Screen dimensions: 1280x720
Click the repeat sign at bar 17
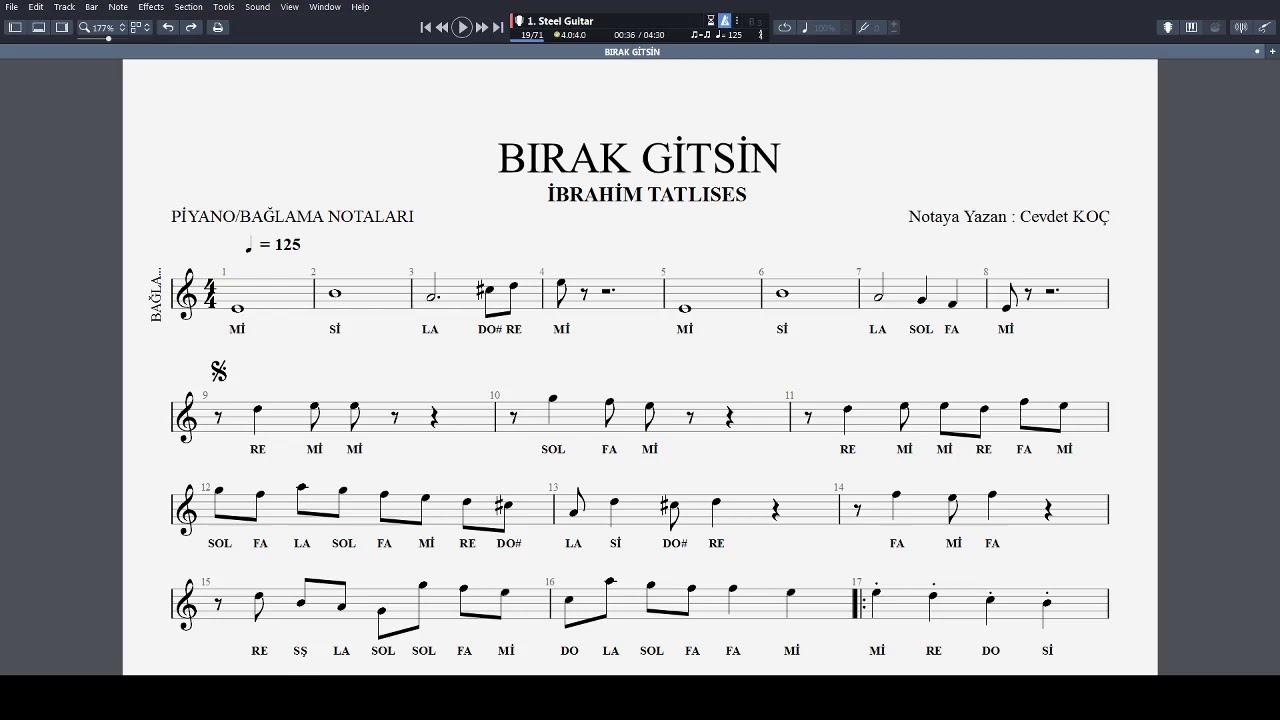(x=859, y=603)
